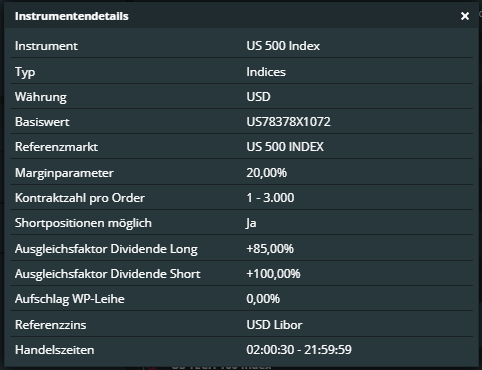Click the 'Instrument' row label
Screen dimensions: 482x370
46,46
